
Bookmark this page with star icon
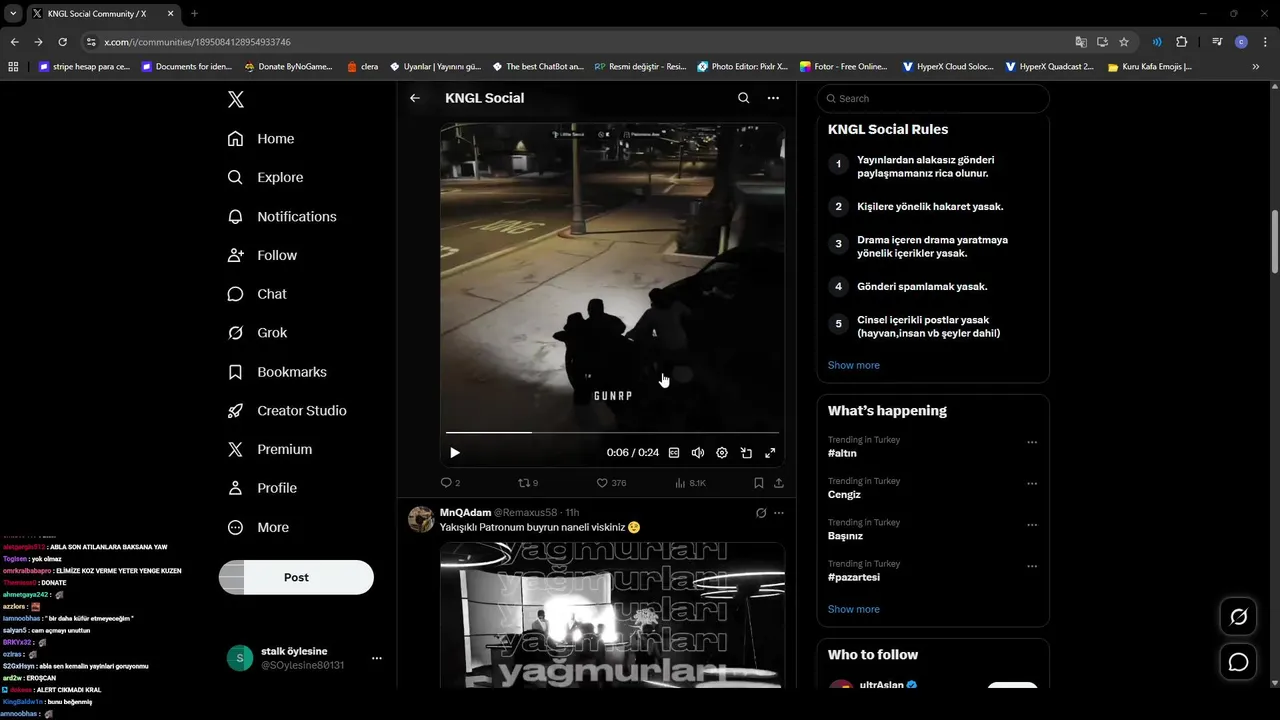(1124, 42)
